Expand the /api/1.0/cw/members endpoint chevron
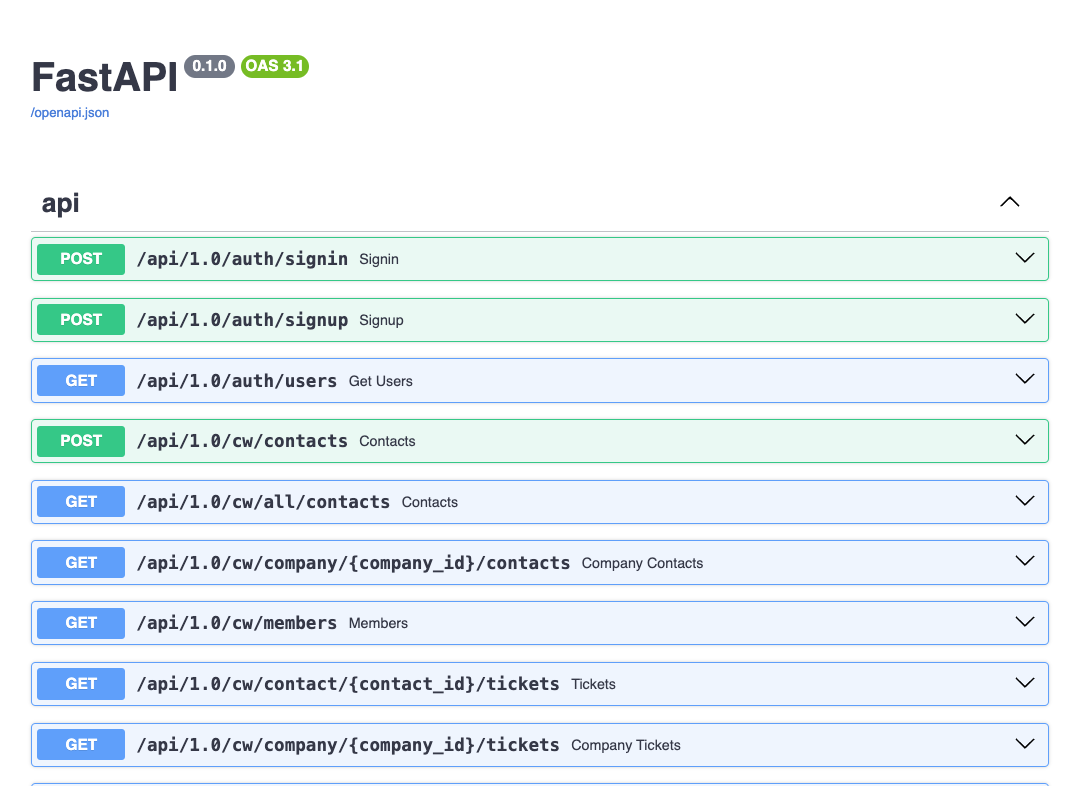Viewport: 1080px width, 786px height. tap(1025, 621)
